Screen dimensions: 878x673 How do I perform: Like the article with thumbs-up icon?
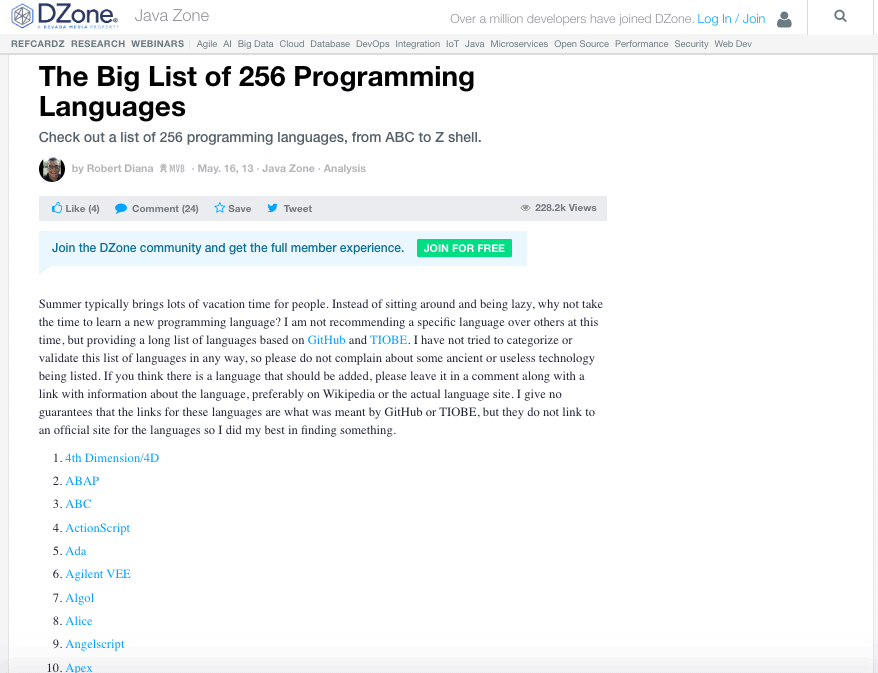(x=57, y=208)
